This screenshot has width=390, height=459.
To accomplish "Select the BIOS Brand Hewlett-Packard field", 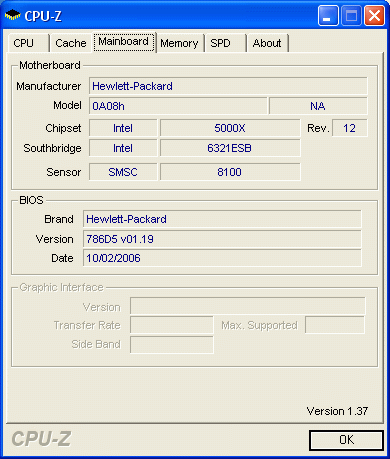I will (222, 219).
